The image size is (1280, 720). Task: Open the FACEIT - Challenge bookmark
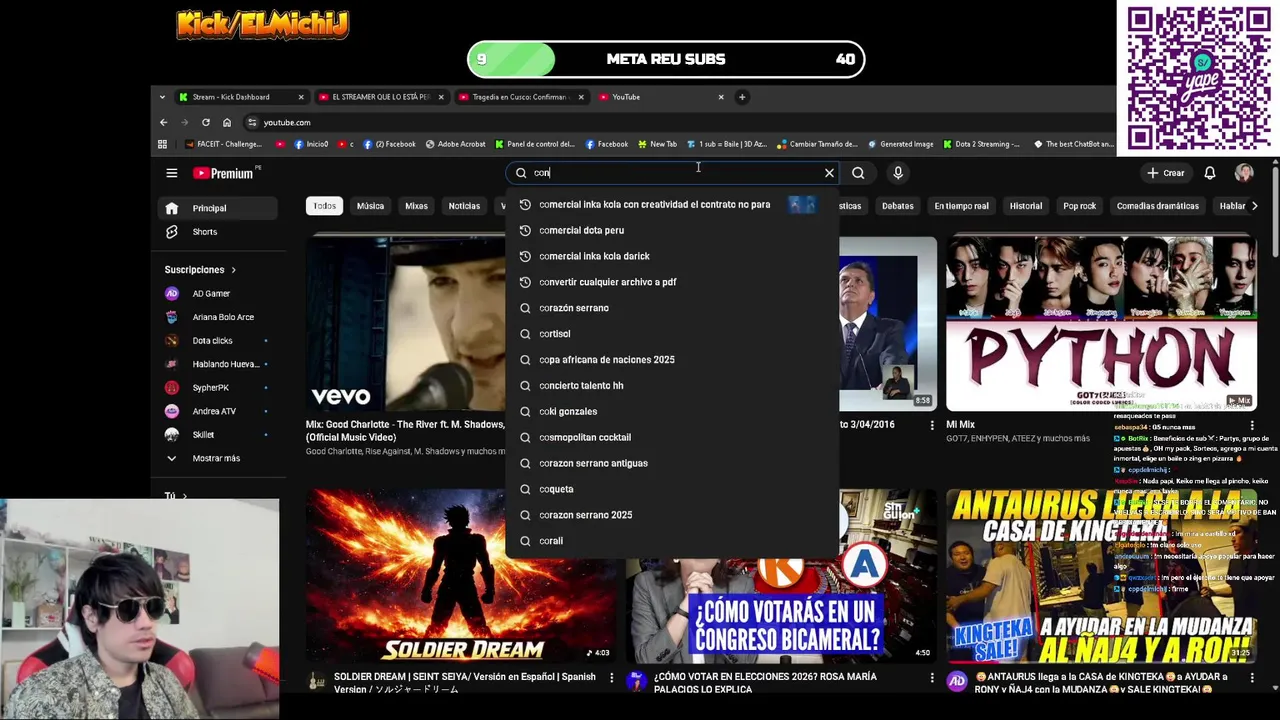pos(223,144)
